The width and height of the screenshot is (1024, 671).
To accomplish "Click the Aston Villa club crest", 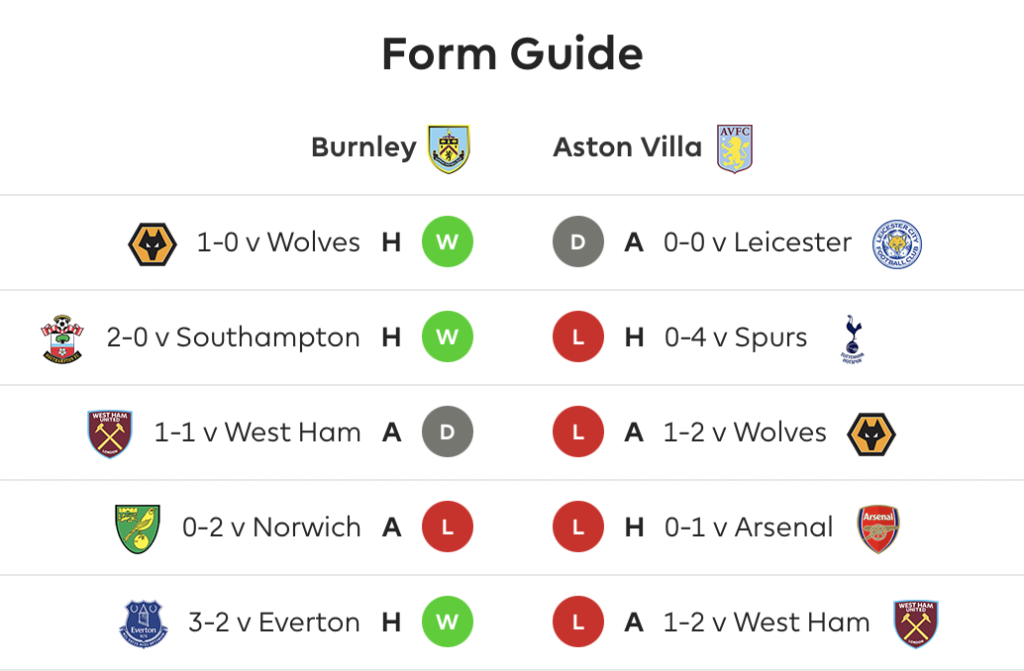I will [x=735, y=148].
